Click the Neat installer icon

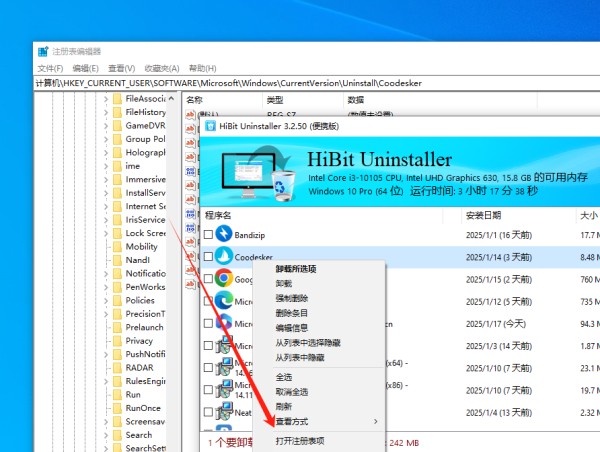point(224,411)
